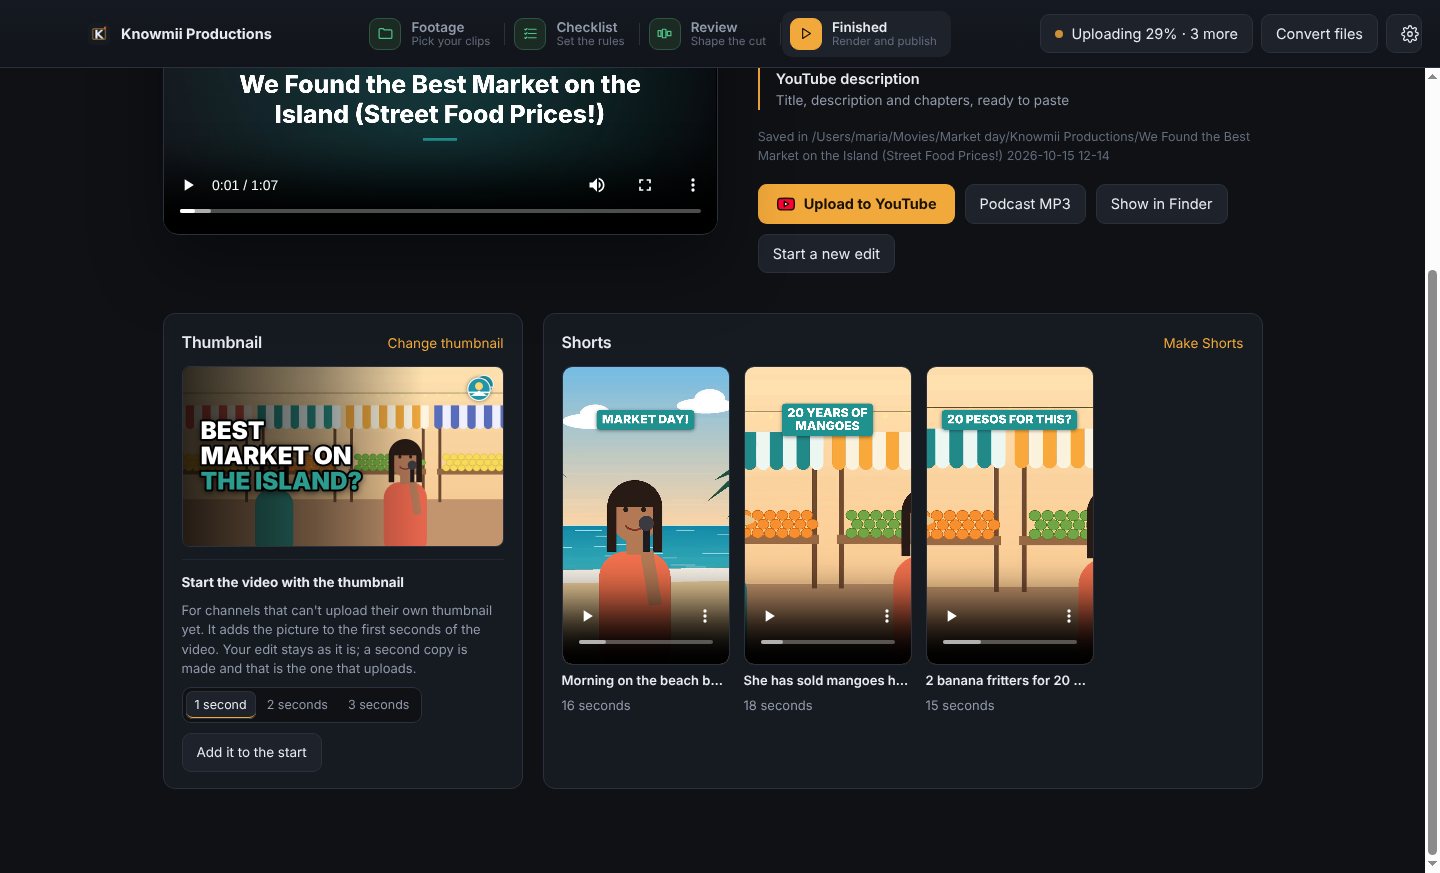Click the Make Shorts link
Image resolution: width=1440 pixels, height=873 pixels.
point(1203,343)
